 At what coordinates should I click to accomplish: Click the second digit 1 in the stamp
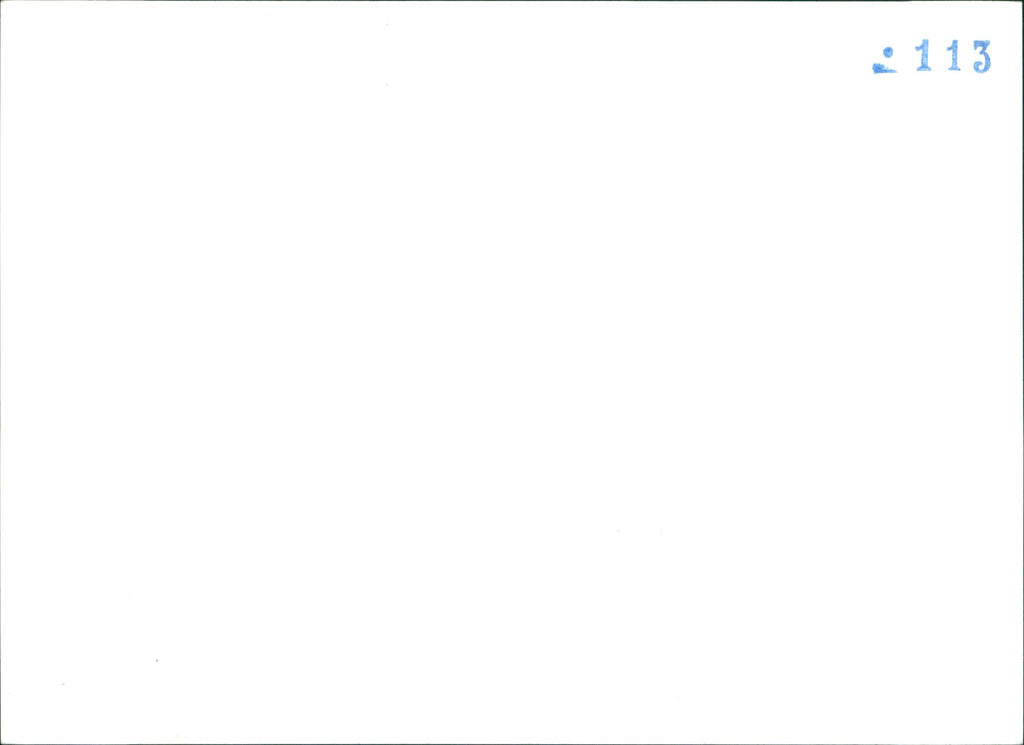952,56
